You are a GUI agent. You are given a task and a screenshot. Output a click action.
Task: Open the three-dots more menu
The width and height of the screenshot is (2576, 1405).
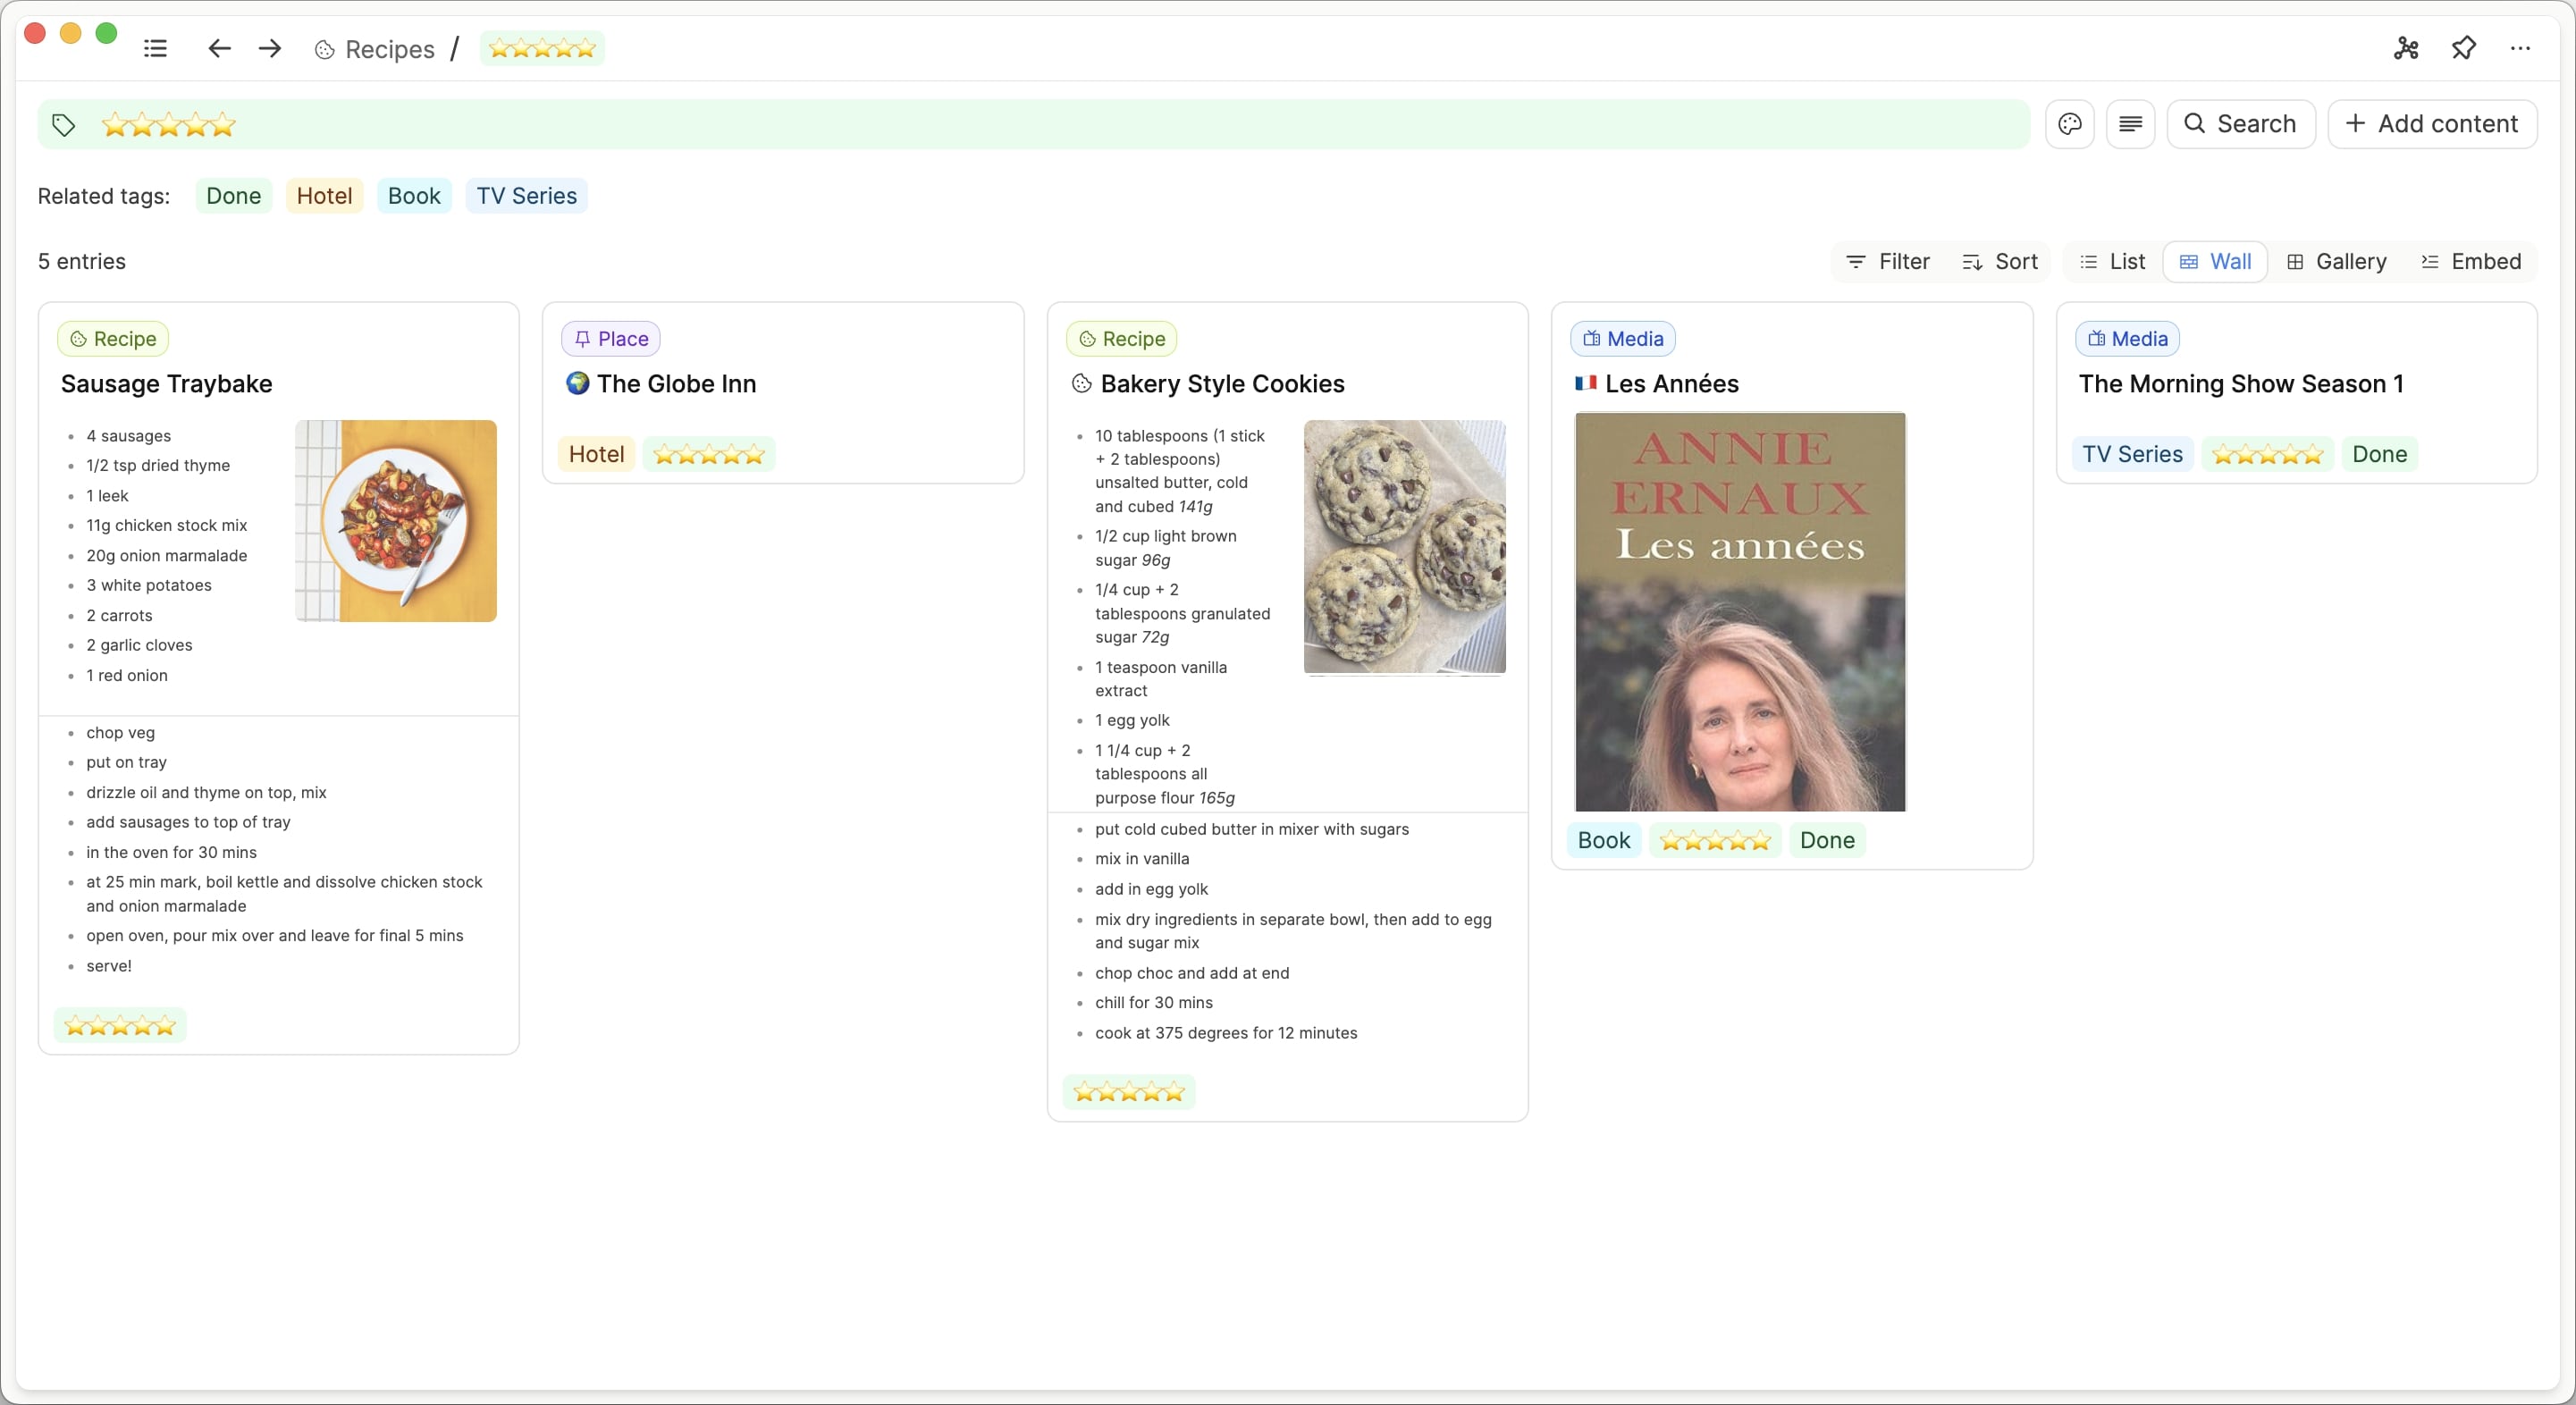pos(2520,48)
